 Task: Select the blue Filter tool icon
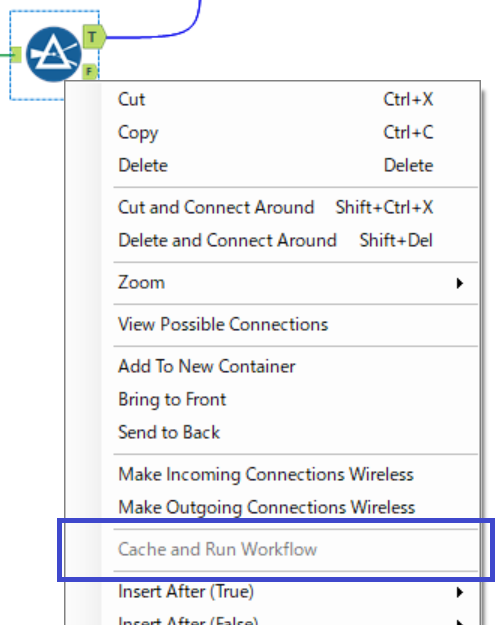[54, 54]
